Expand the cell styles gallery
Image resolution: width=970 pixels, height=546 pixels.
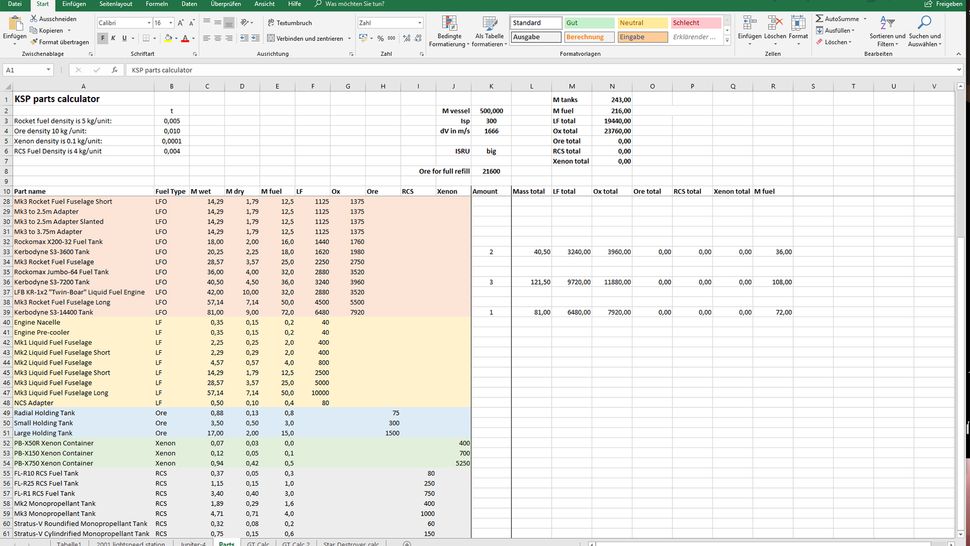pyautogui.click(x=727, y=40)
